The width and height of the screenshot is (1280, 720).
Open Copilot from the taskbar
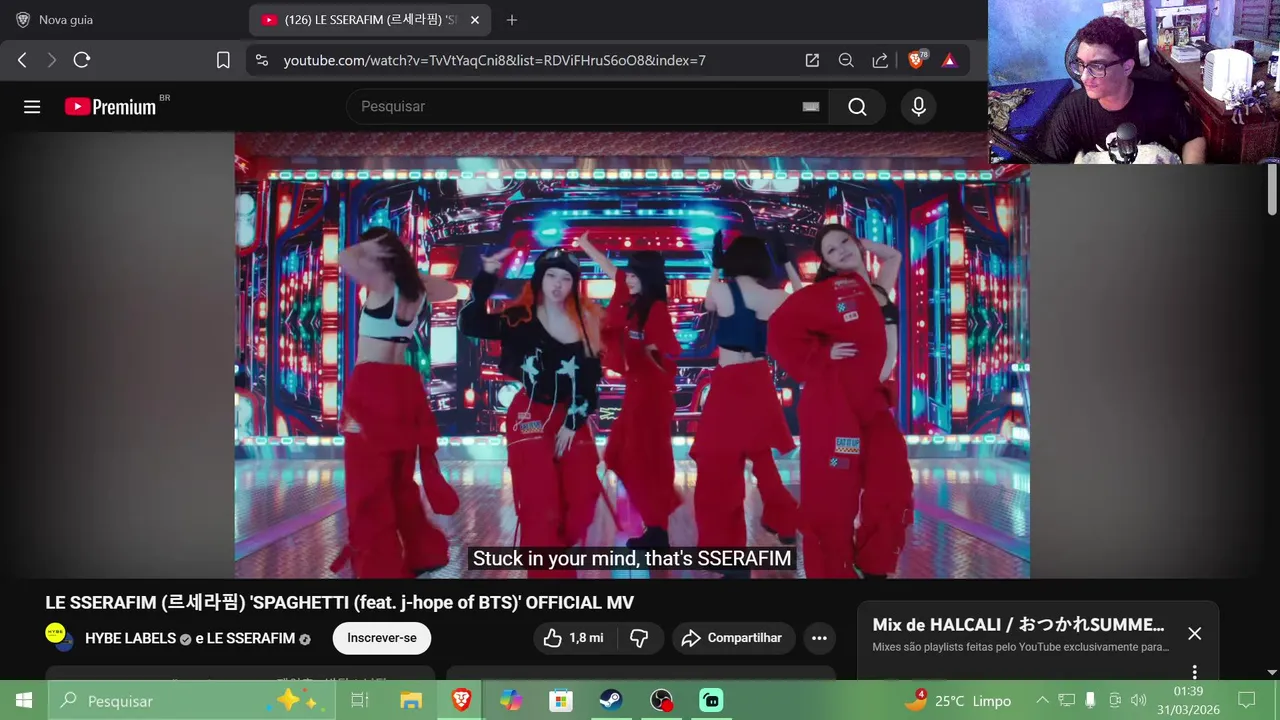(x=511, y=701)
